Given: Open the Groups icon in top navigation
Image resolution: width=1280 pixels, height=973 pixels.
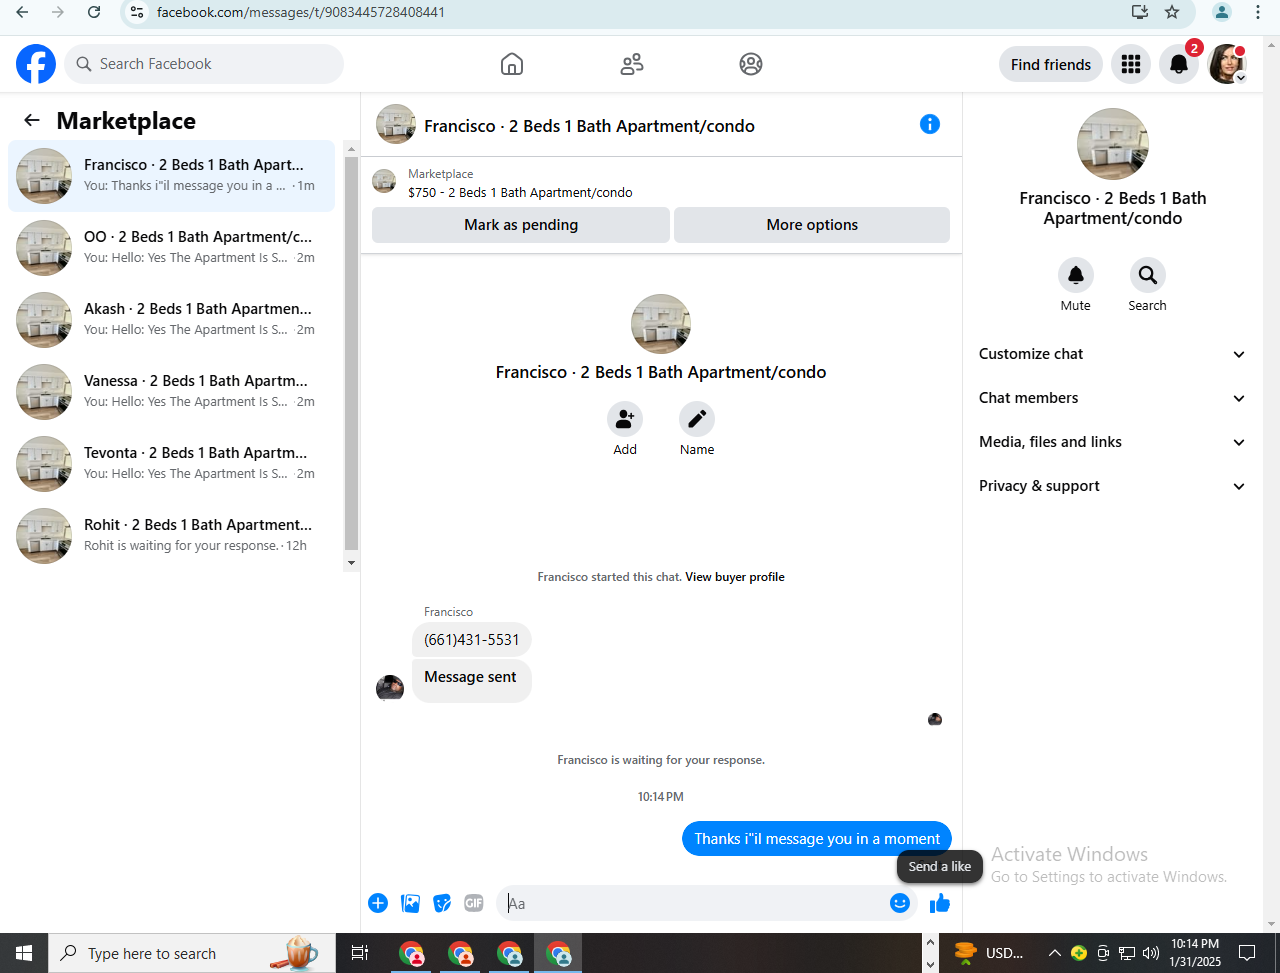Looking at the screenshot, I should pos(751,64).
